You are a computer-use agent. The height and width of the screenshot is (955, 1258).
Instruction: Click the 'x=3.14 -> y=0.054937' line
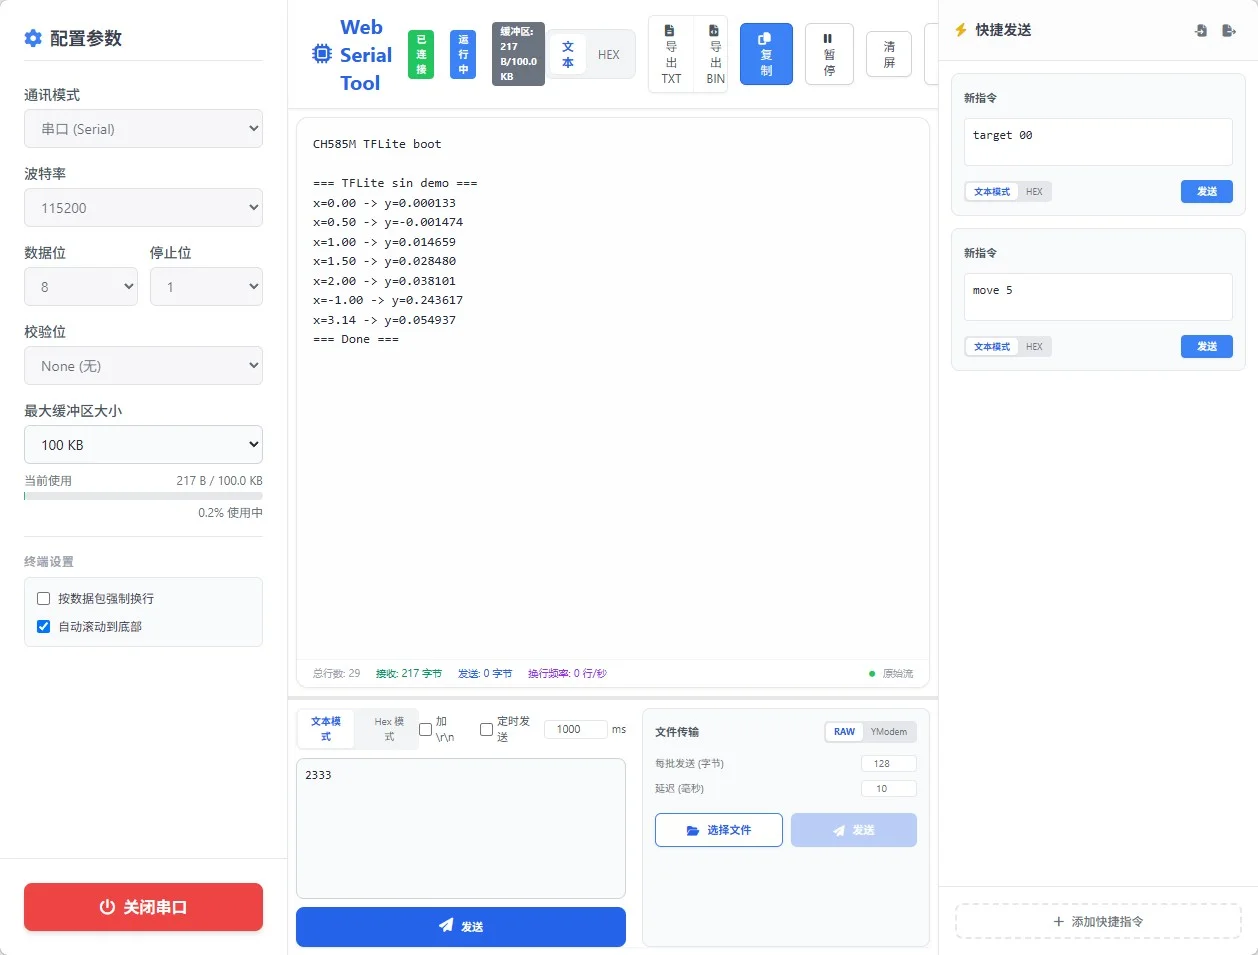click(x=384, y=320)
